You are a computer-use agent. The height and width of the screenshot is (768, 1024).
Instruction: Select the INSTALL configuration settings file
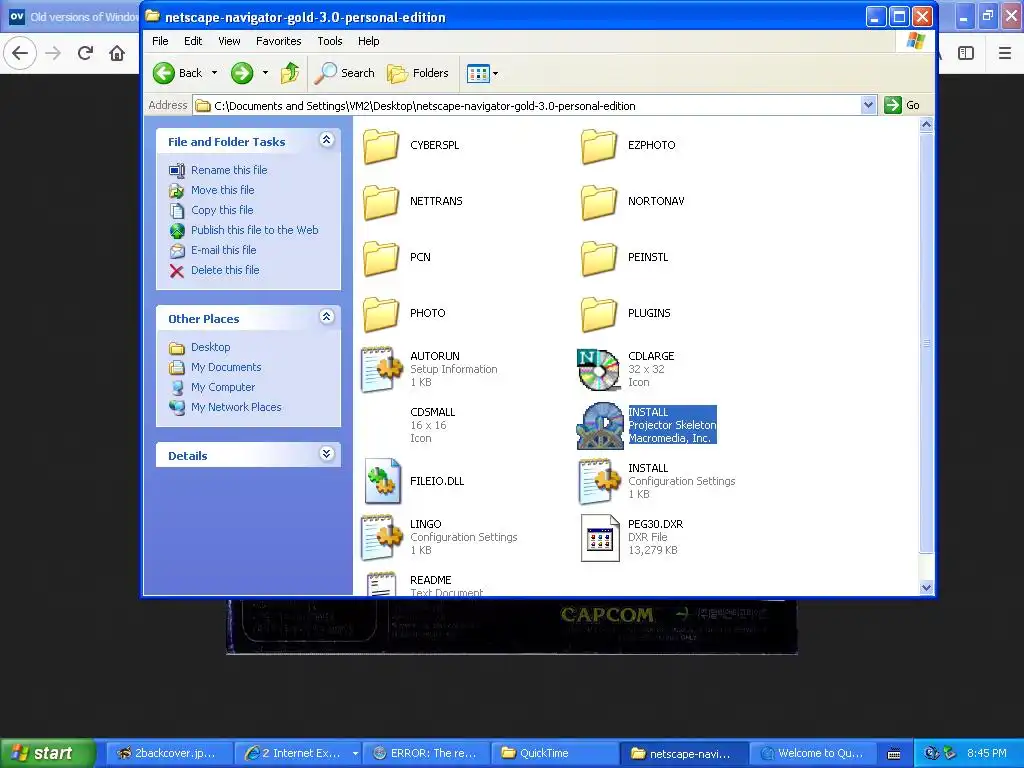coord(599,481)
